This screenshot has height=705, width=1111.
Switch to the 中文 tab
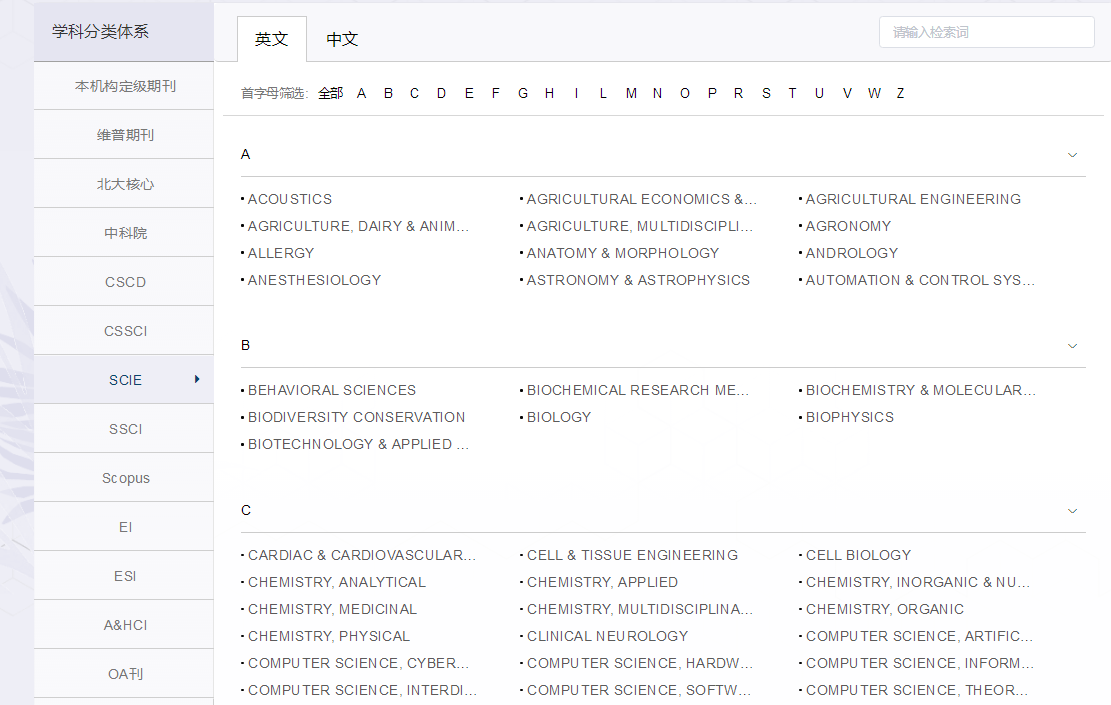pos(342,39)
